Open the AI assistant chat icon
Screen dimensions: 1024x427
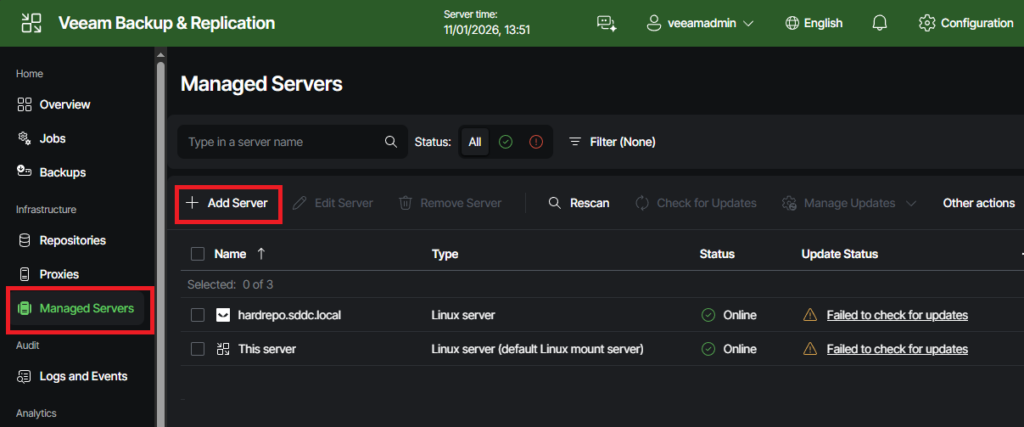pos(606,23)
